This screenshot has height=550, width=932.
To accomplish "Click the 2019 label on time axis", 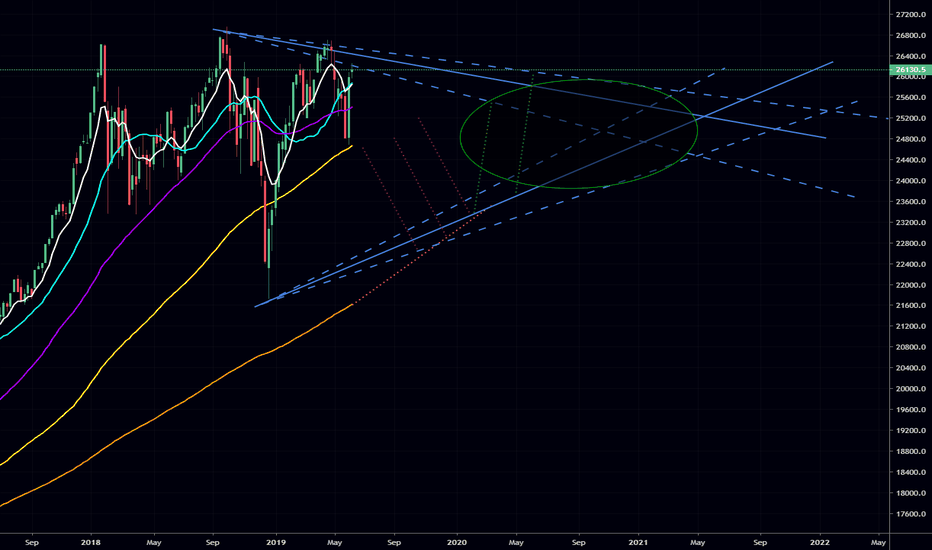I will pos(276,542).
